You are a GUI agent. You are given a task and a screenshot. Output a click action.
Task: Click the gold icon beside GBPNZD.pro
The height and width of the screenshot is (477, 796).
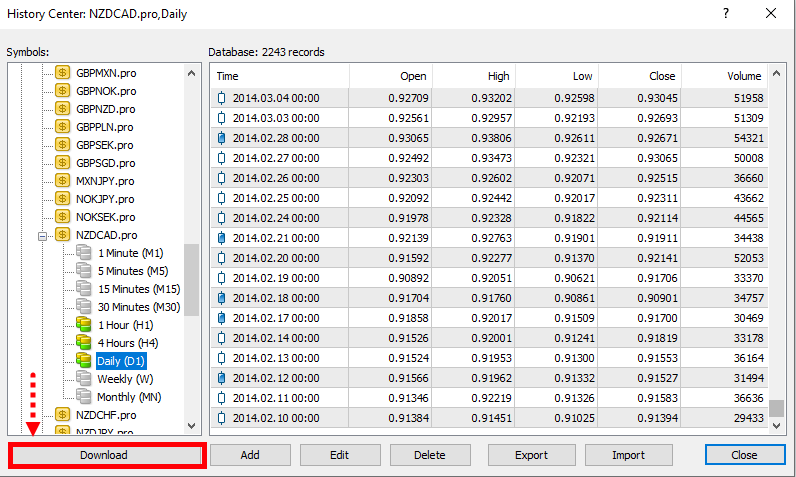pos(63,109)
